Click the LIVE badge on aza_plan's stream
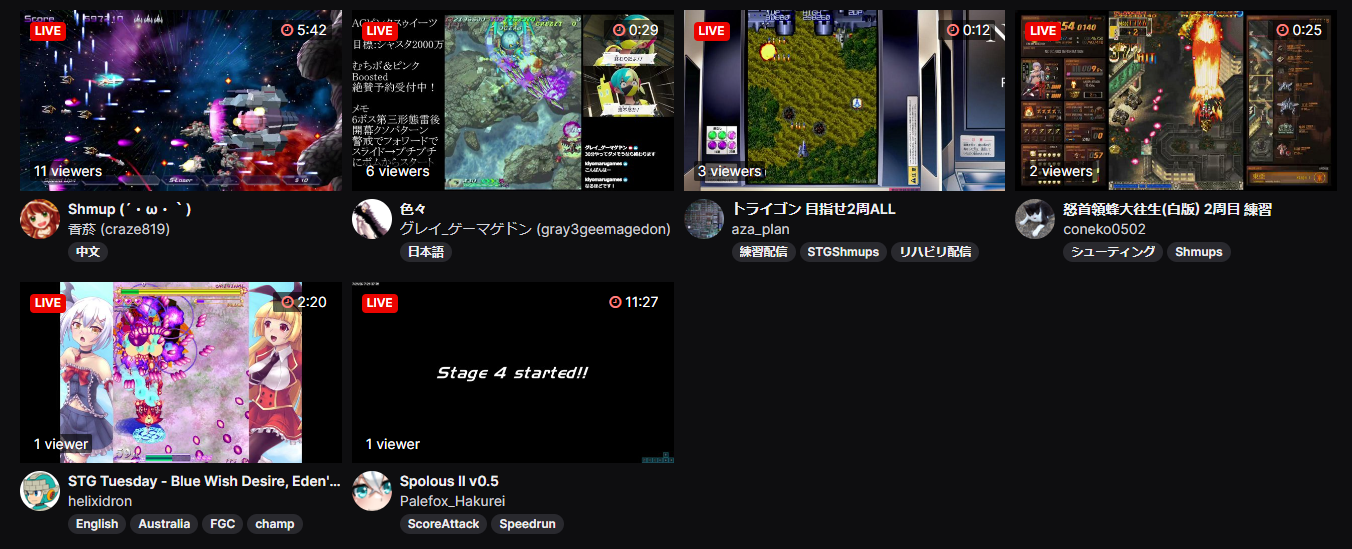This screenshot has width=1352, height=549. pos(711,30)
